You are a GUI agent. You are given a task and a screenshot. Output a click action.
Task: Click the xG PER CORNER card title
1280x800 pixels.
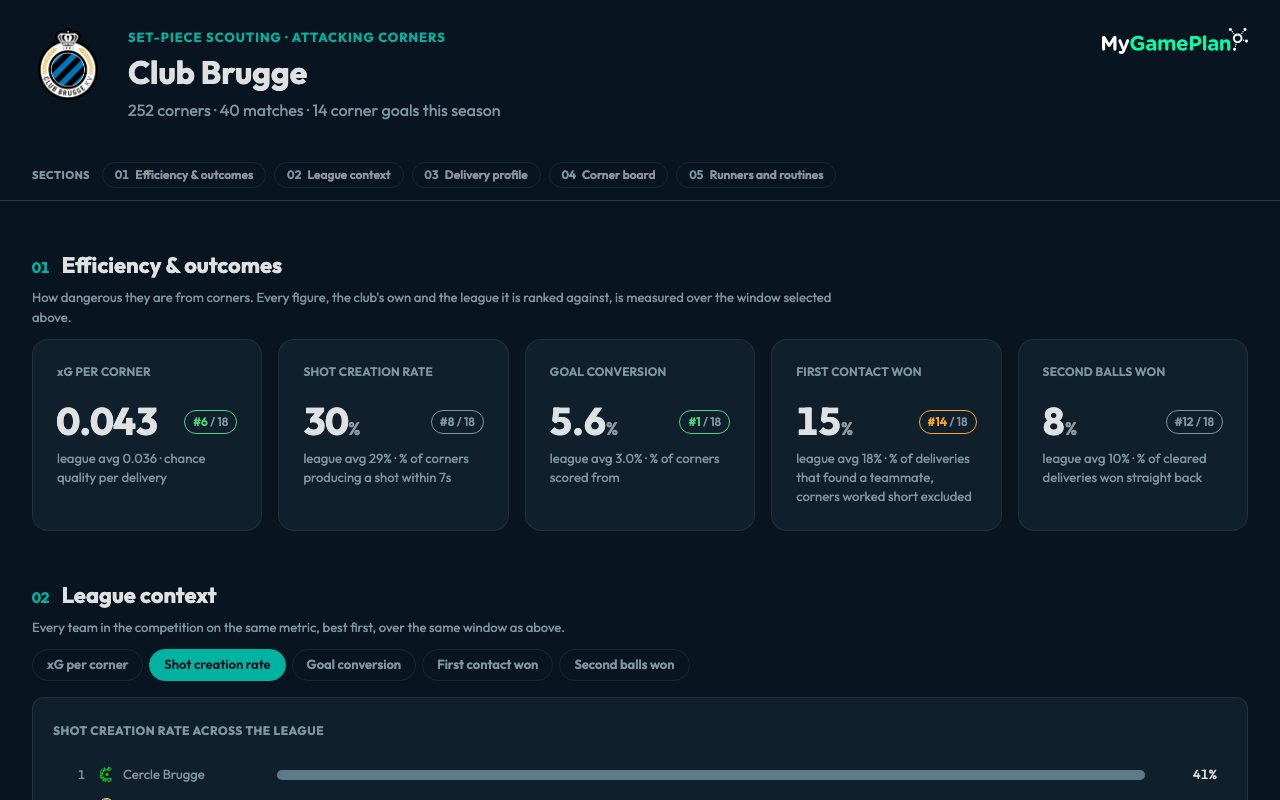click(x=104, y=372)
